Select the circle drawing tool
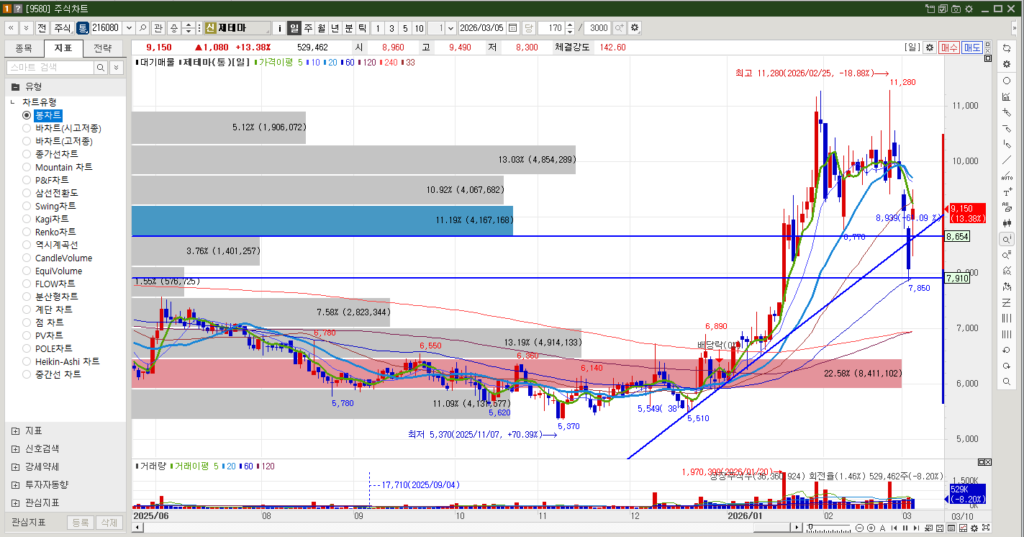Image resolution: width=1024 pixels, height=537 pixels. (x=1006, y=80)
